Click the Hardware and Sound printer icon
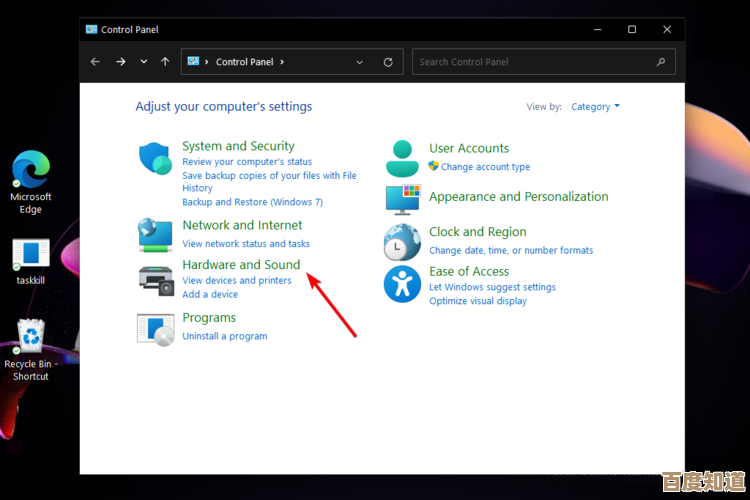The image size is (750, 500). click(155, 280)
